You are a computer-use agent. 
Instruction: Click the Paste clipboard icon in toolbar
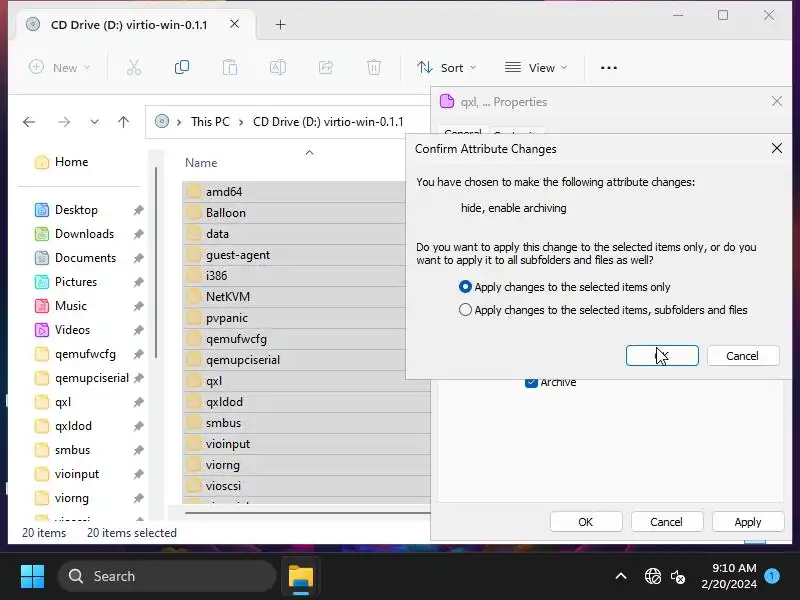[x=230, y=67]
